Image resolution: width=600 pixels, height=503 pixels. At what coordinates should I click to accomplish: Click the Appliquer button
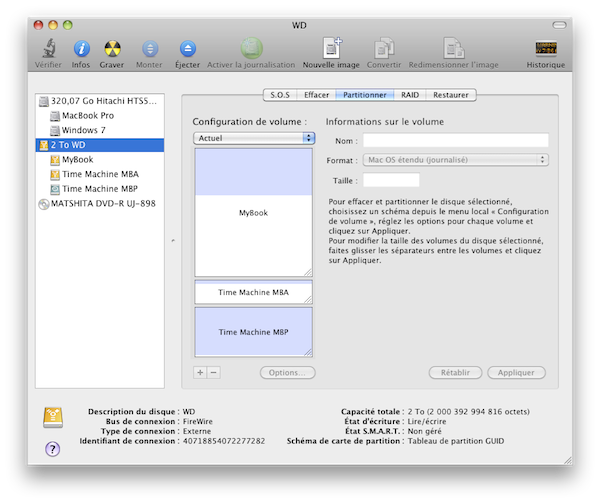[516, 373]
